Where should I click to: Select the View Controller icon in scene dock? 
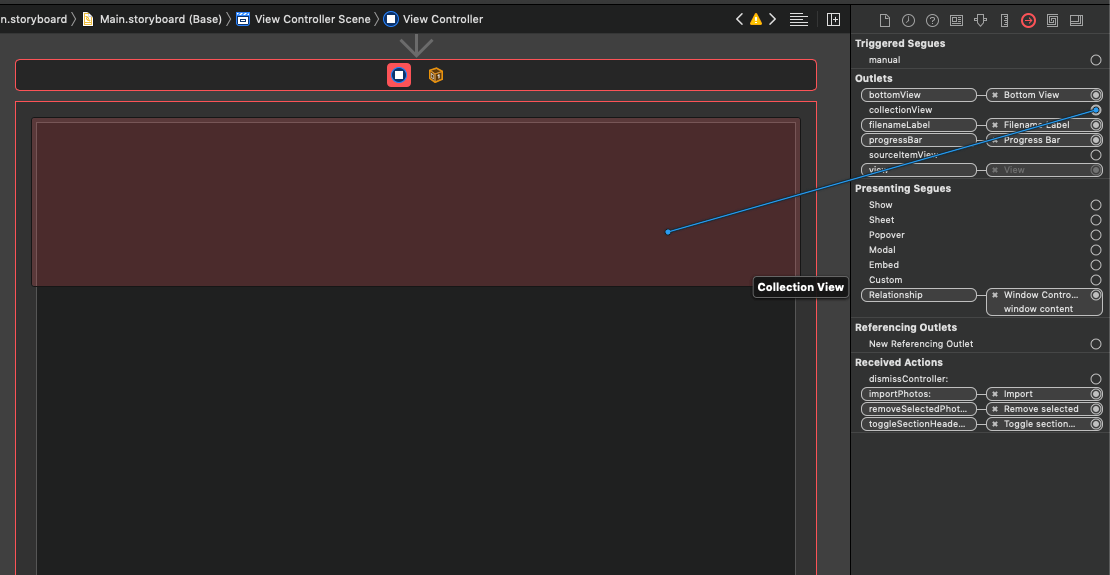click(x=399, y=75)
